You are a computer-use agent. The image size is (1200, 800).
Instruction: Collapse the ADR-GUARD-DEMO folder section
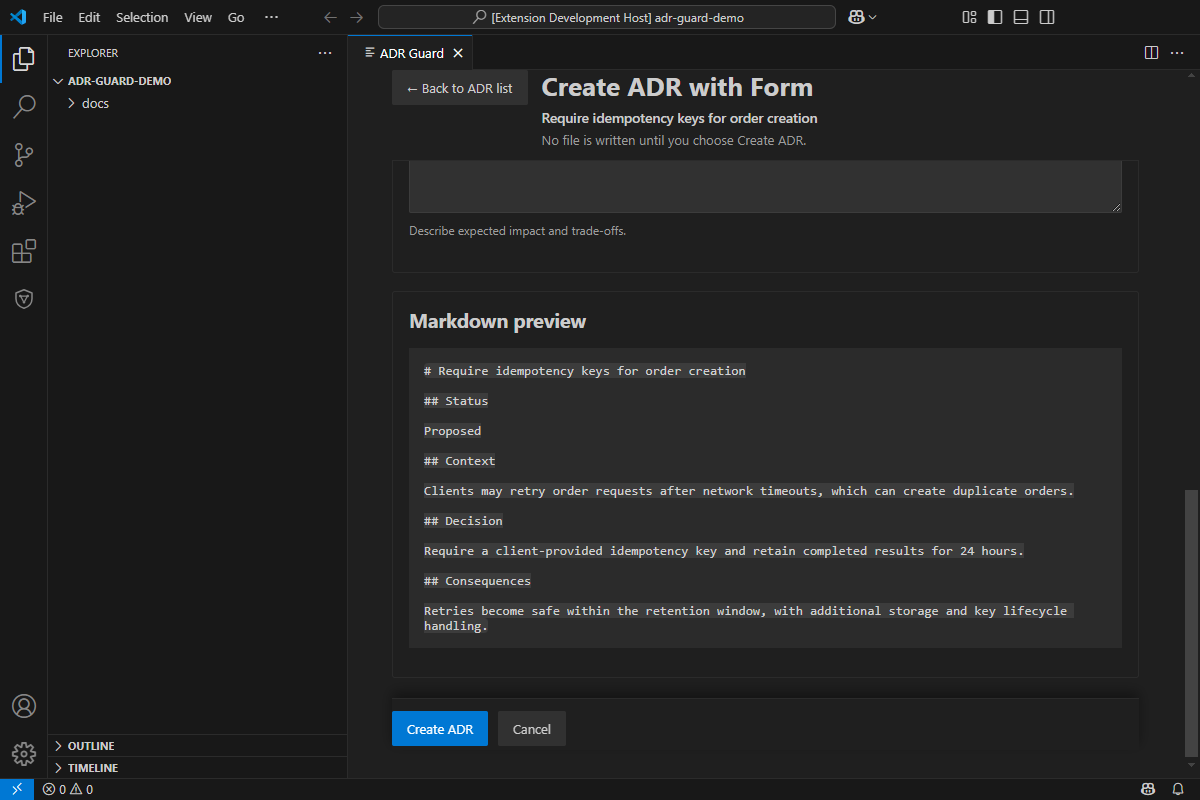(x=198, y=81)
